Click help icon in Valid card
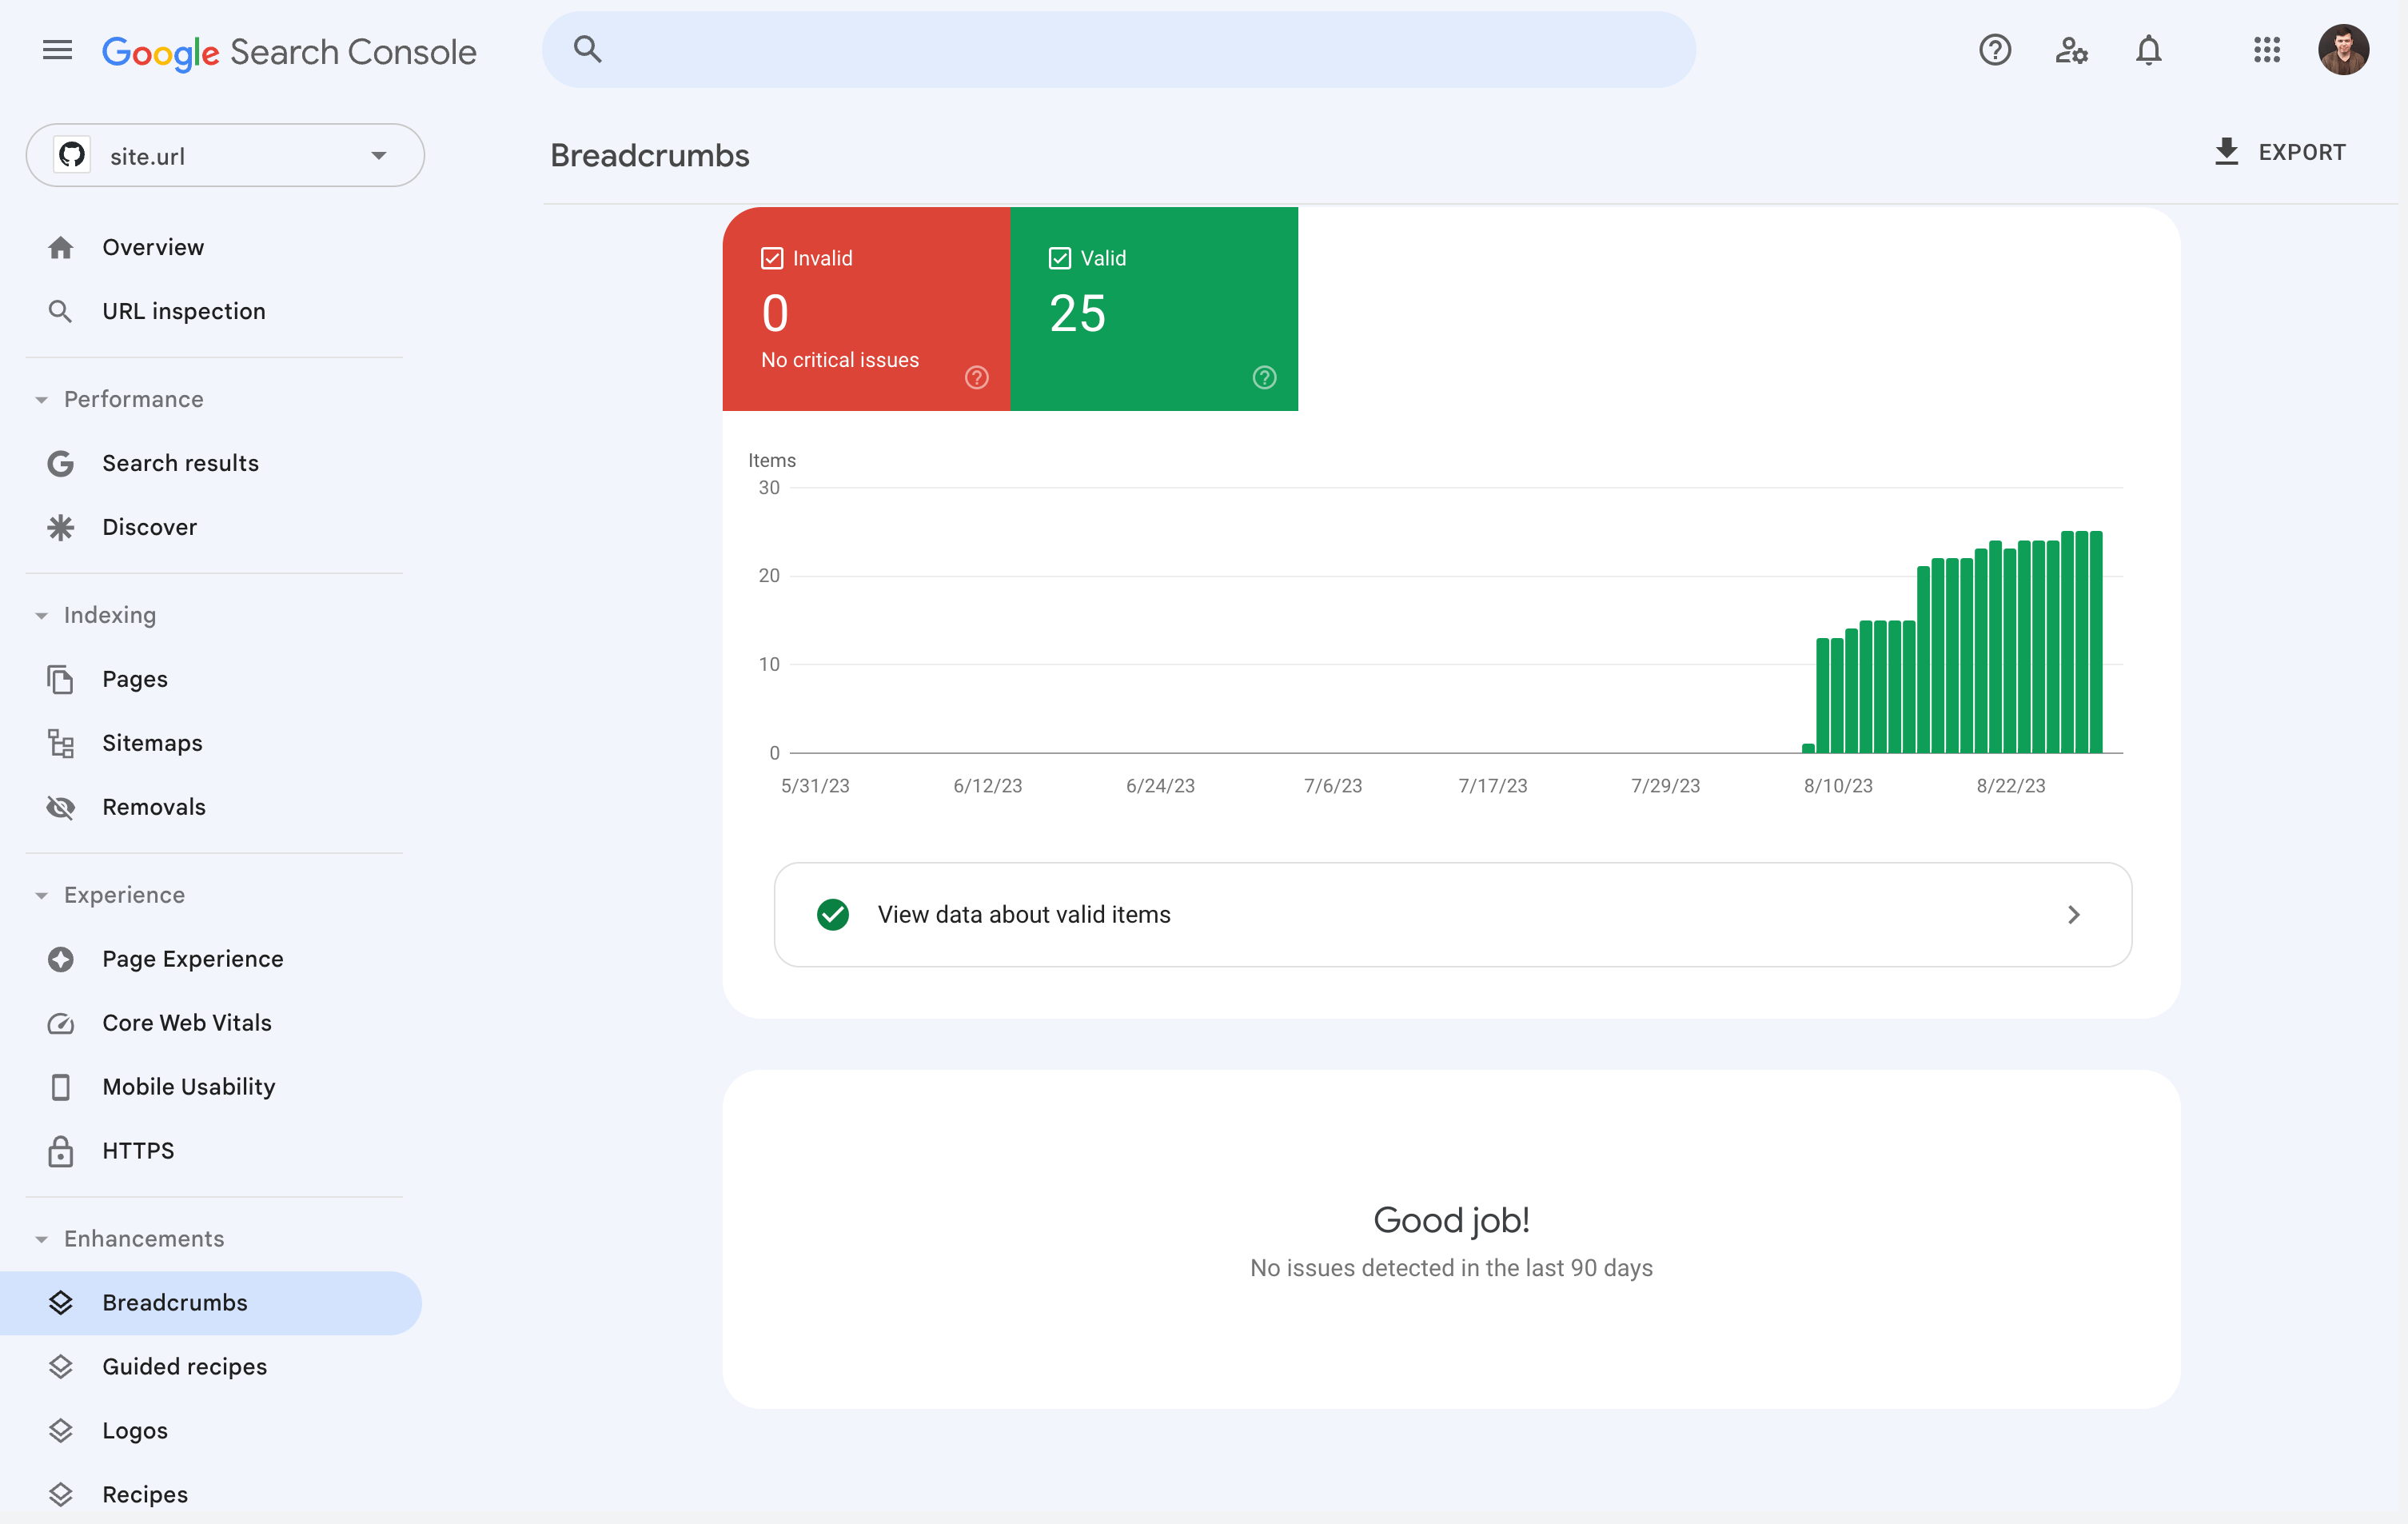 point(1264,377)
